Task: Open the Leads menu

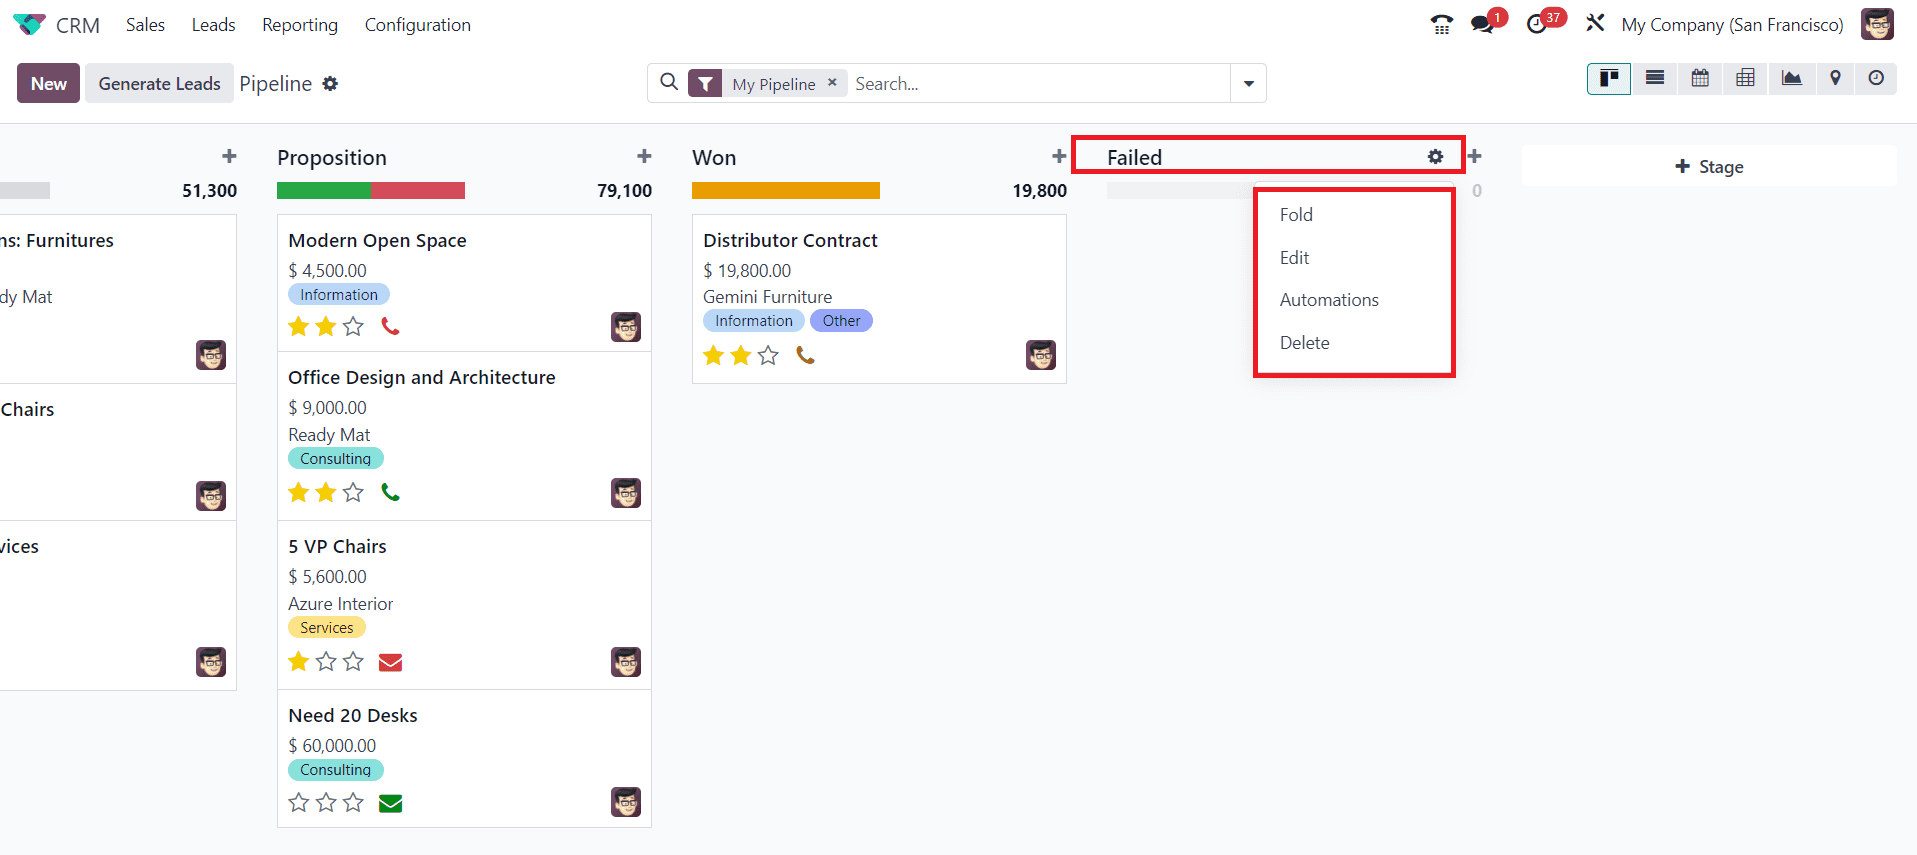Action: coord(213,25)
